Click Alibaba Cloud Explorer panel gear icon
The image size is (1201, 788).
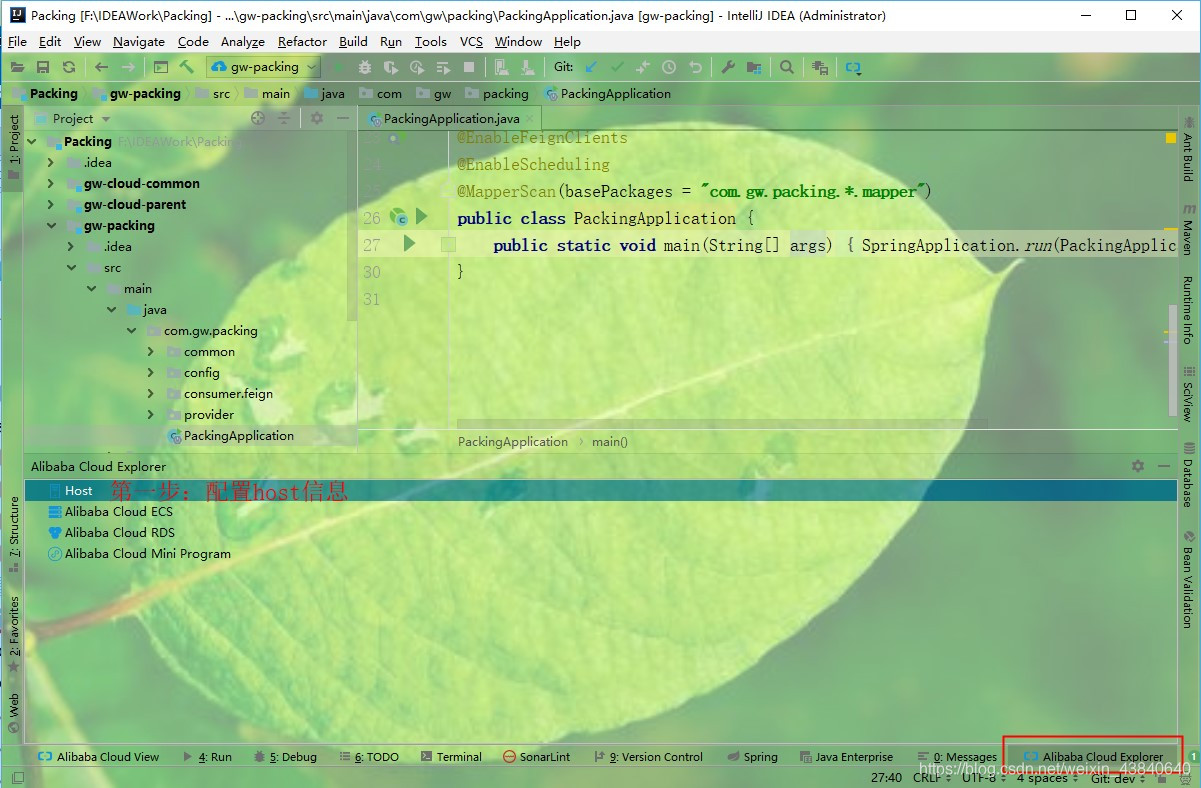1137,466
